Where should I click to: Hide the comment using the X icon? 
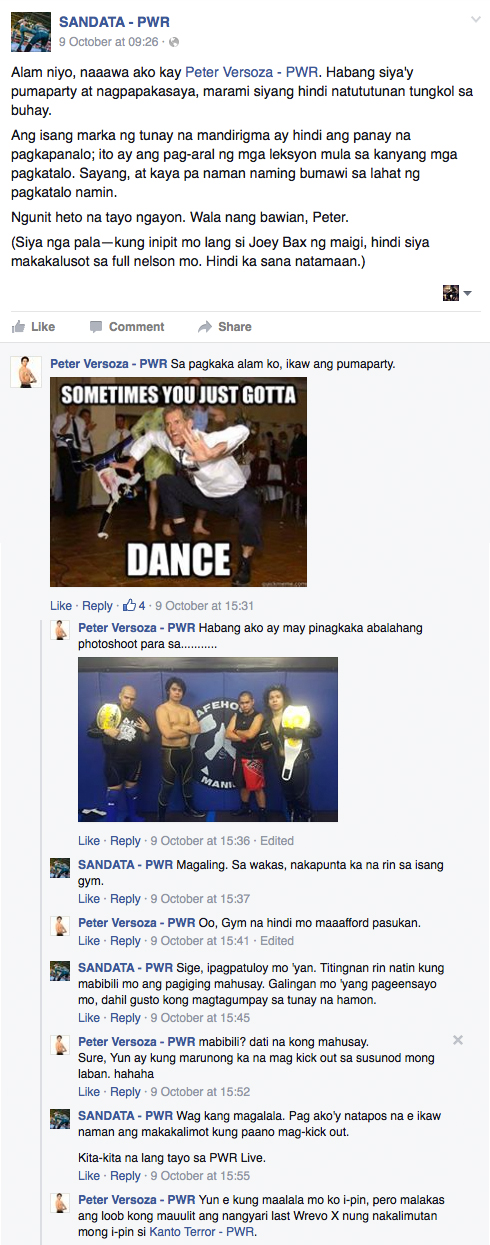point(458,1040)
